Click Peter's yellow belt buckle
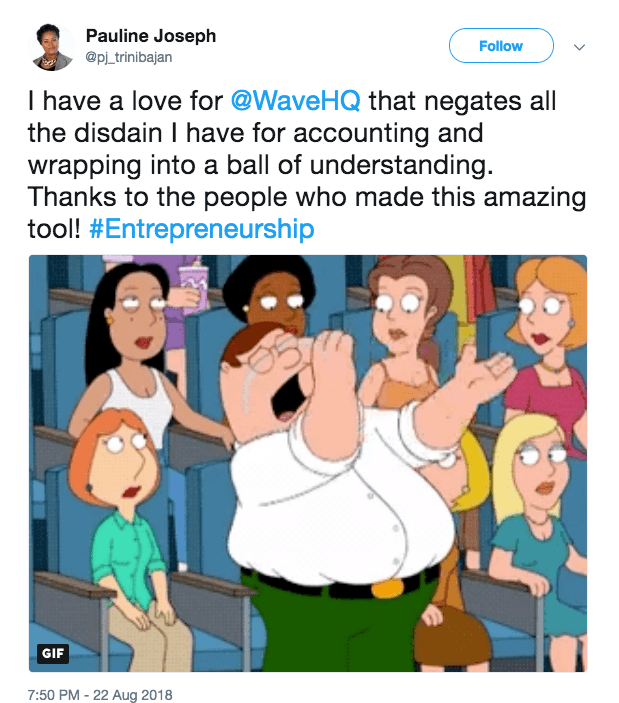This screenshot has height=703, width=619. click(388, 587)
